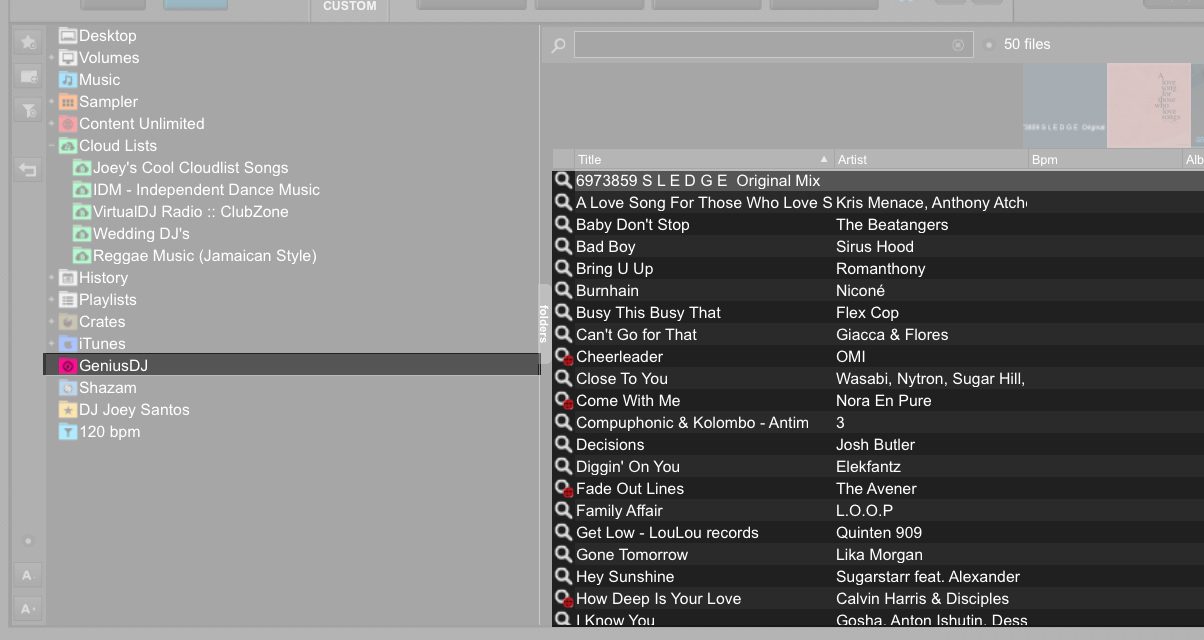Image resolution: width=1204 pixels, height=640 pixels.
Task: Click the vertical folders panel handle
Action: [x=544, y=323]
